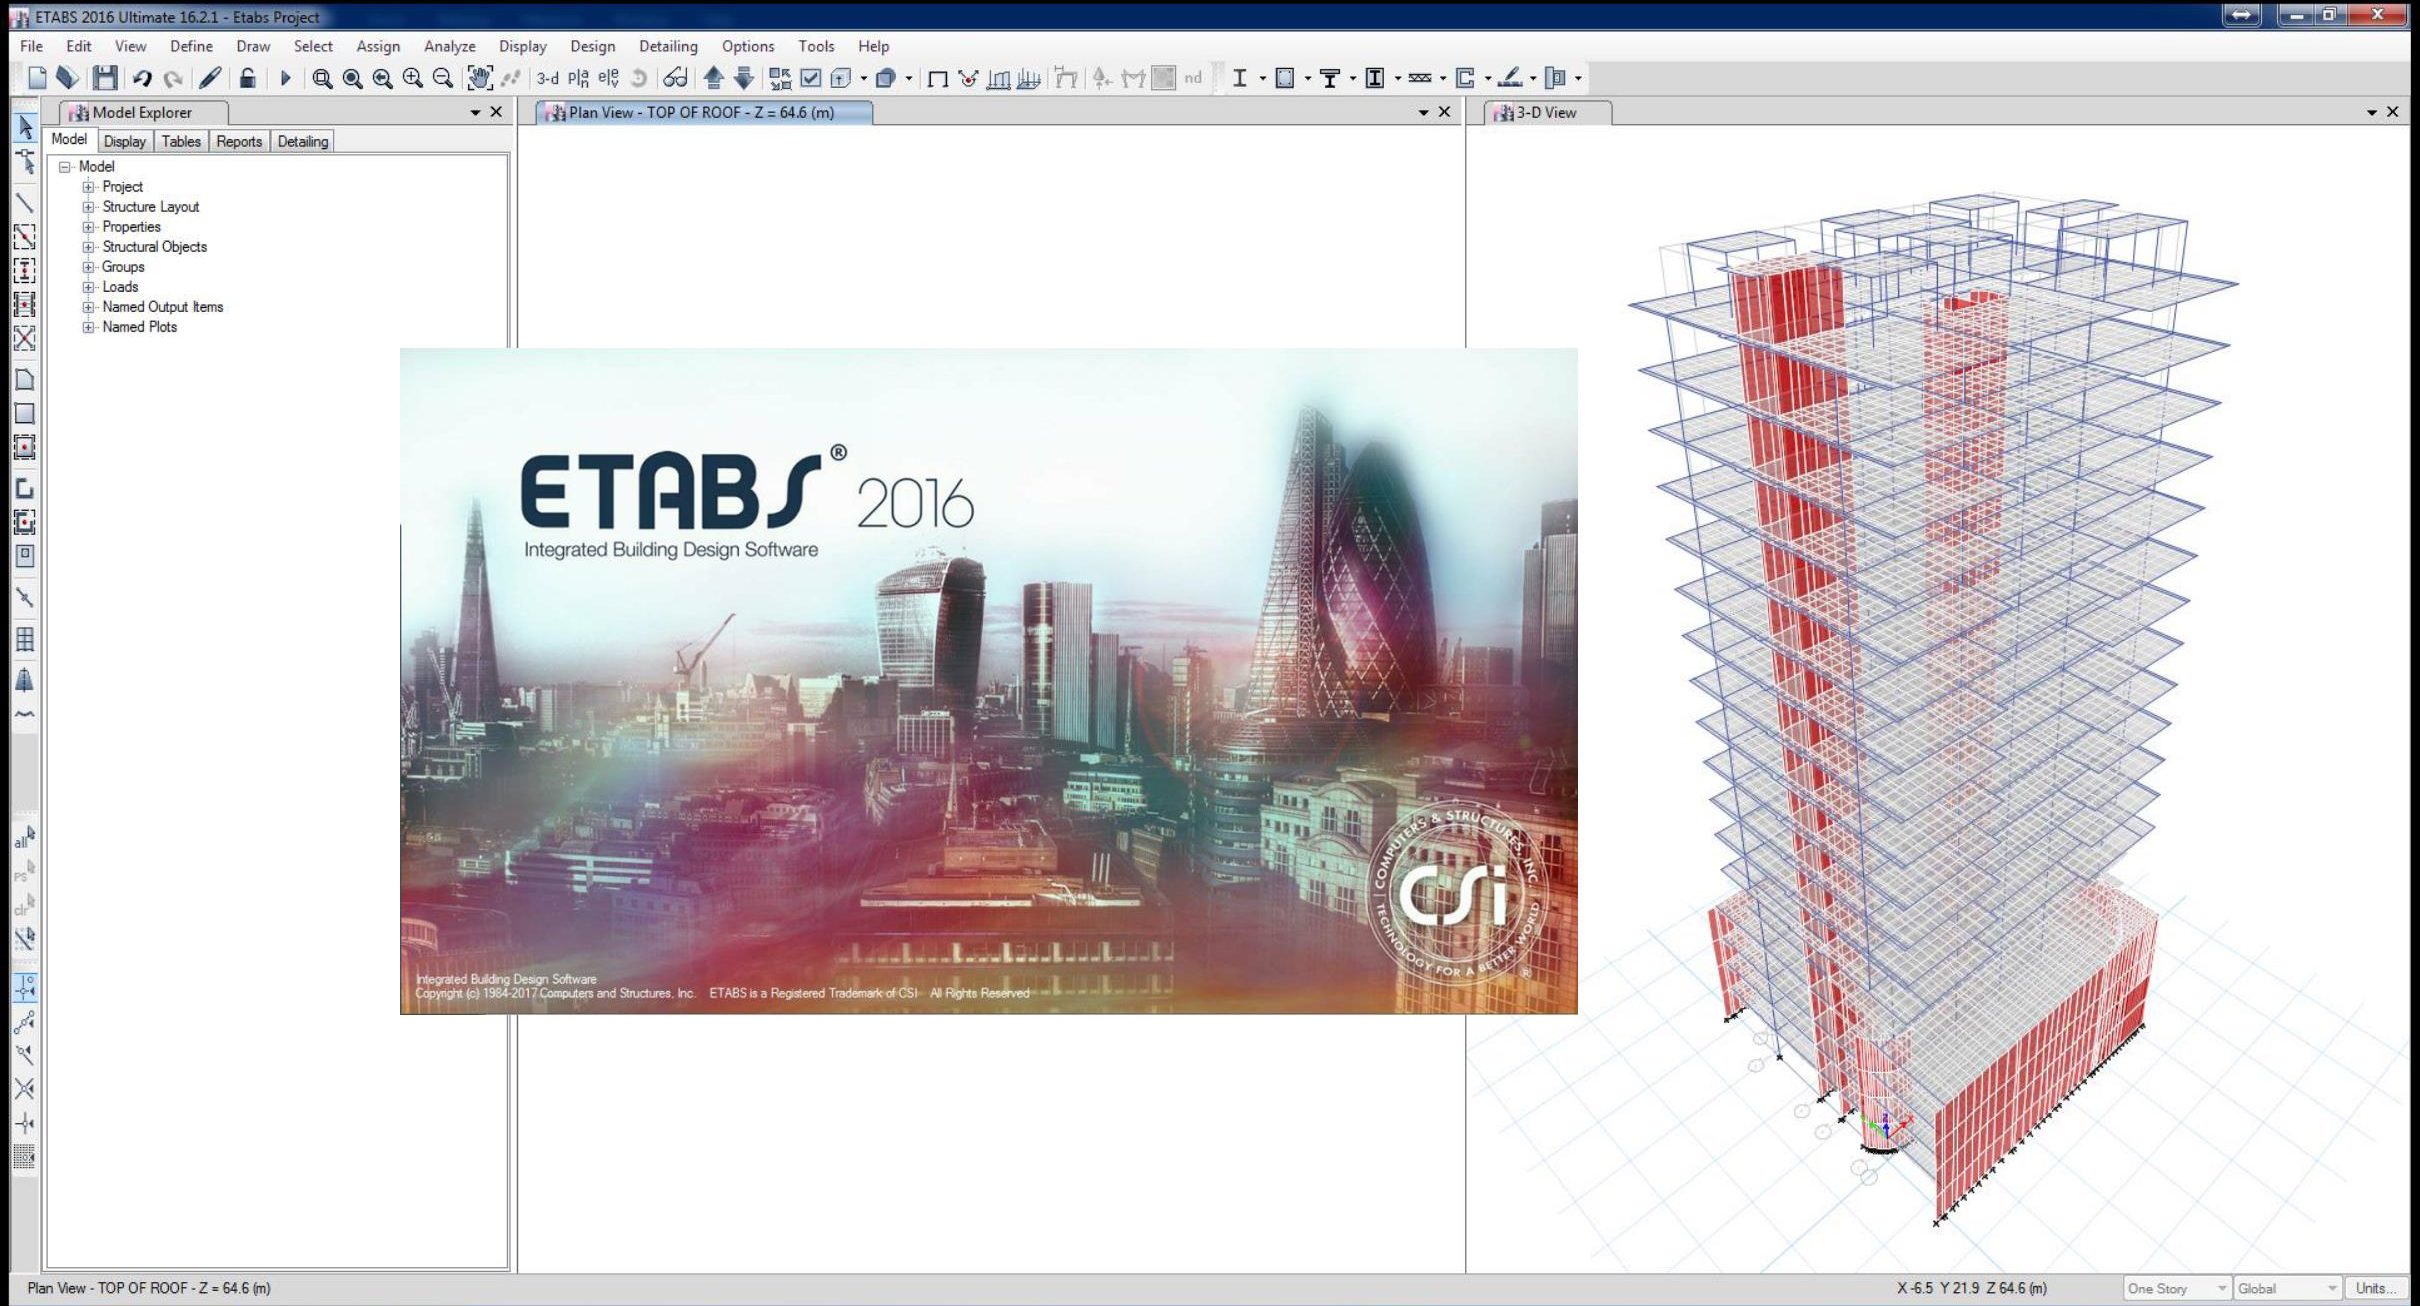Activate the Pan tool
Screen dimensions: 2420x1306
coord(478,77)
